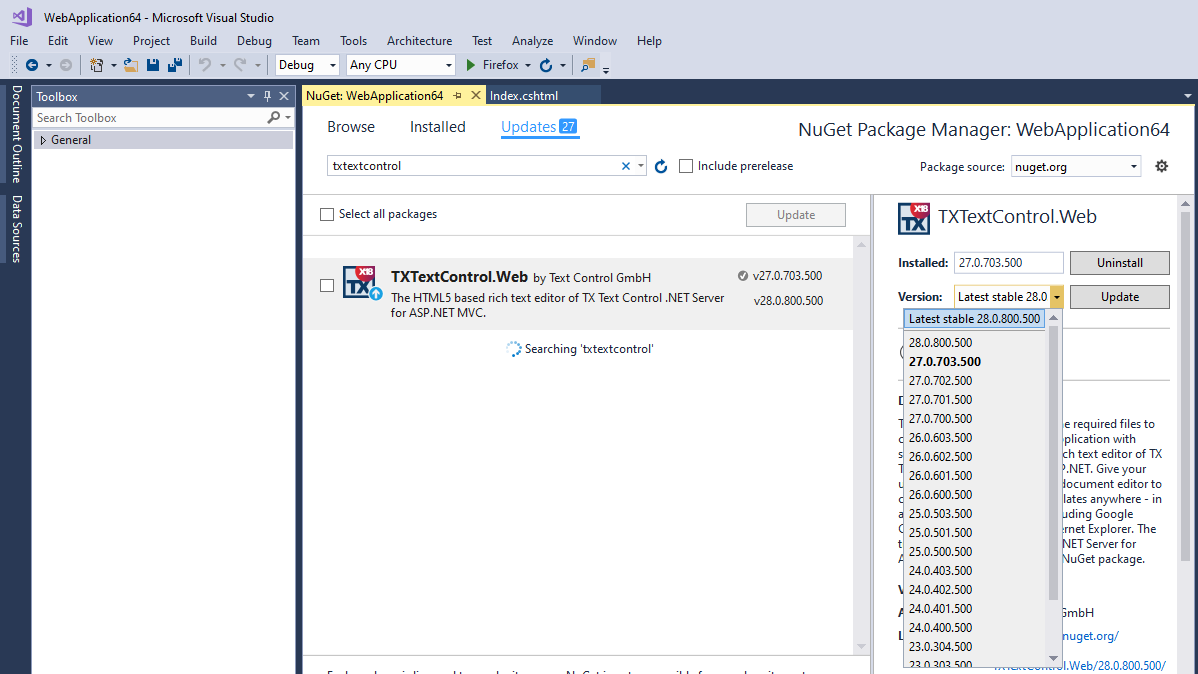Clear the txtextcontrol search text
Screen dimensions: 1198x674
pos(626,166)
